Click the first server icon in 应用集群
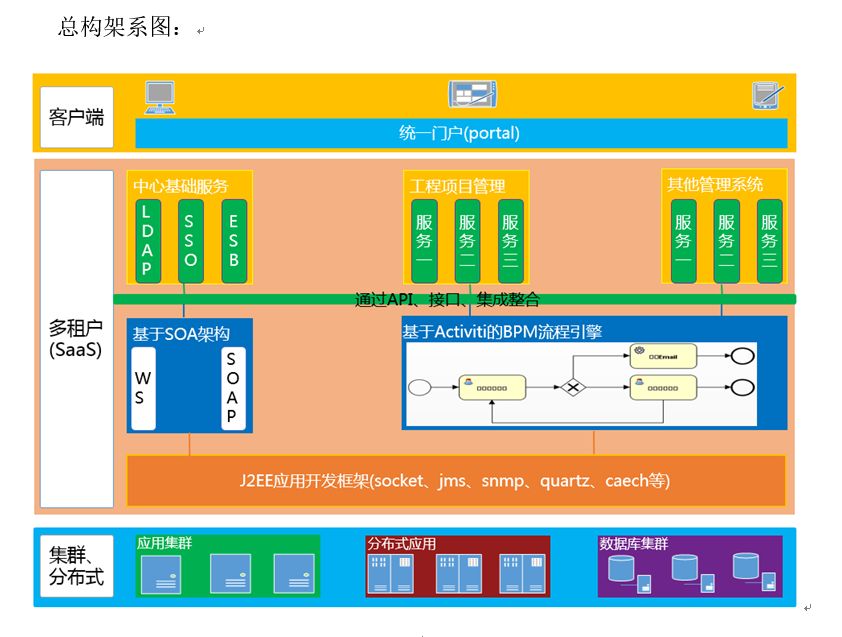 [x=161, y=574]
